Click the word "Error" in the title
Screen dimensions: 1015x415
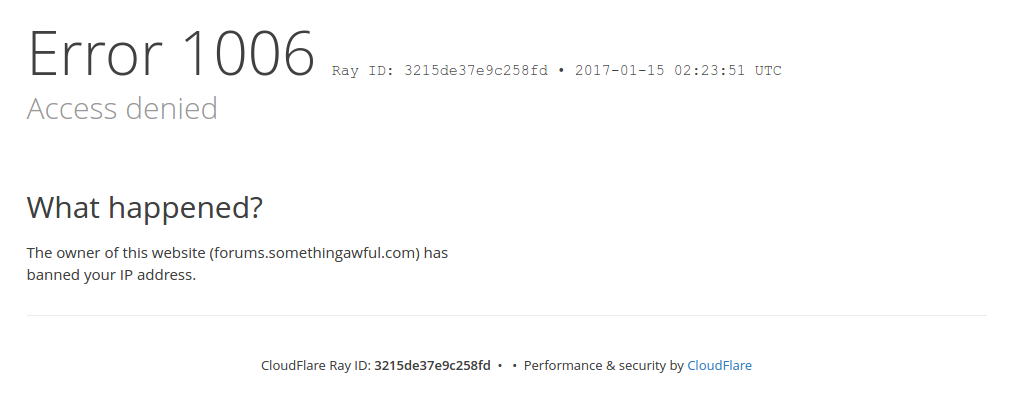pyautogui.click(x=95, y=54)
